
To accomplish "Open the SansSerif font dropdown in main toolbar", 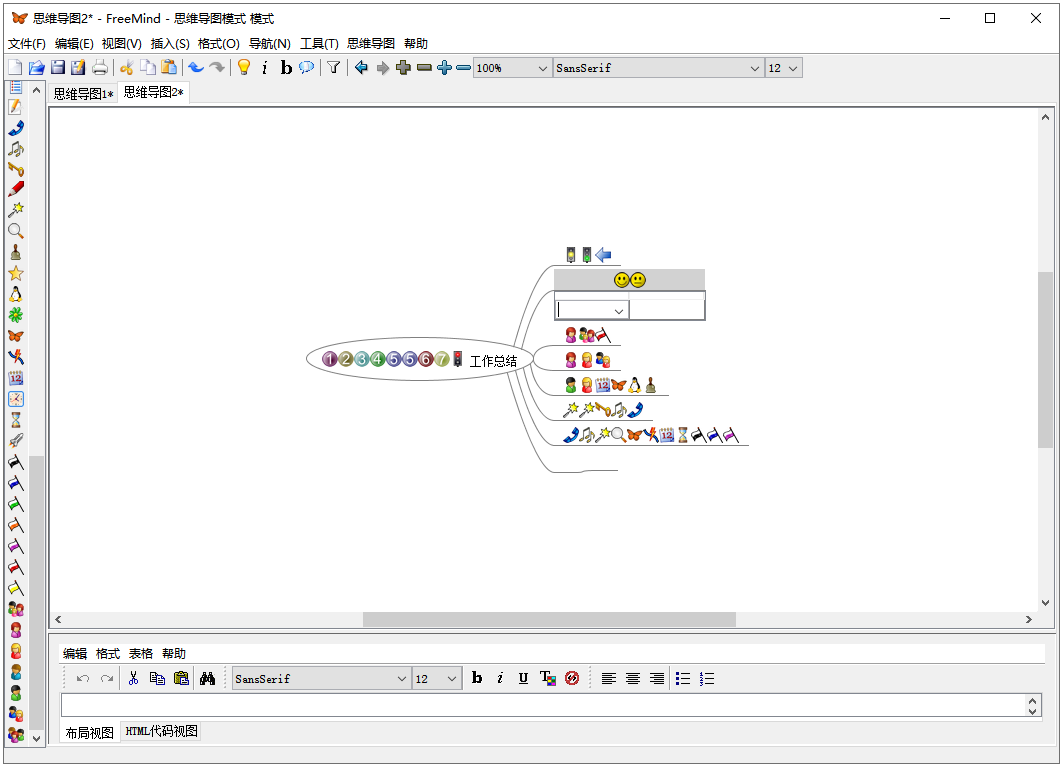I will coord(658,68).
